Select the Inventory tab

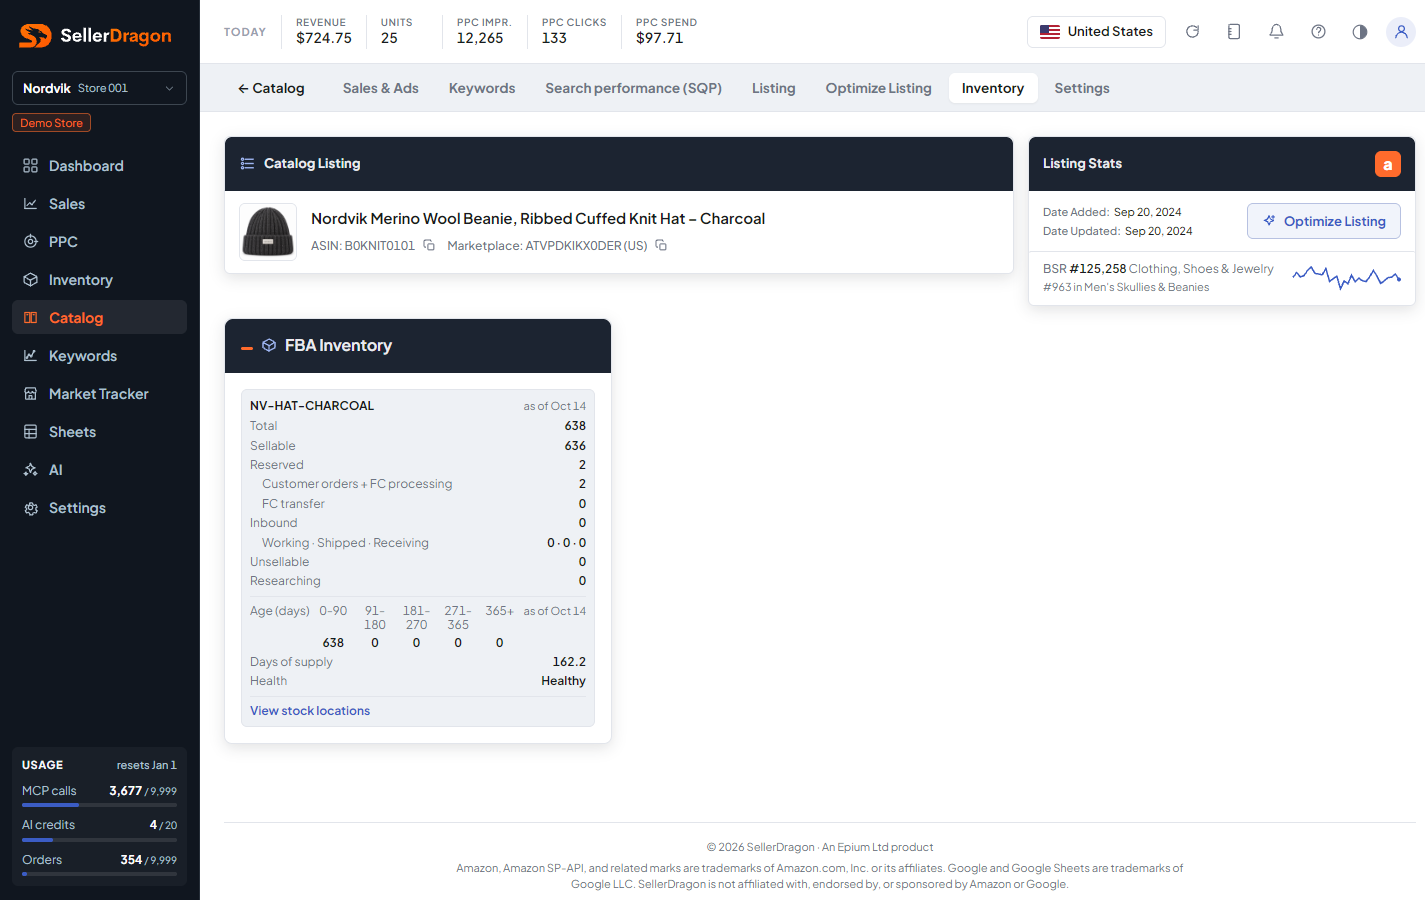[993, 88]
